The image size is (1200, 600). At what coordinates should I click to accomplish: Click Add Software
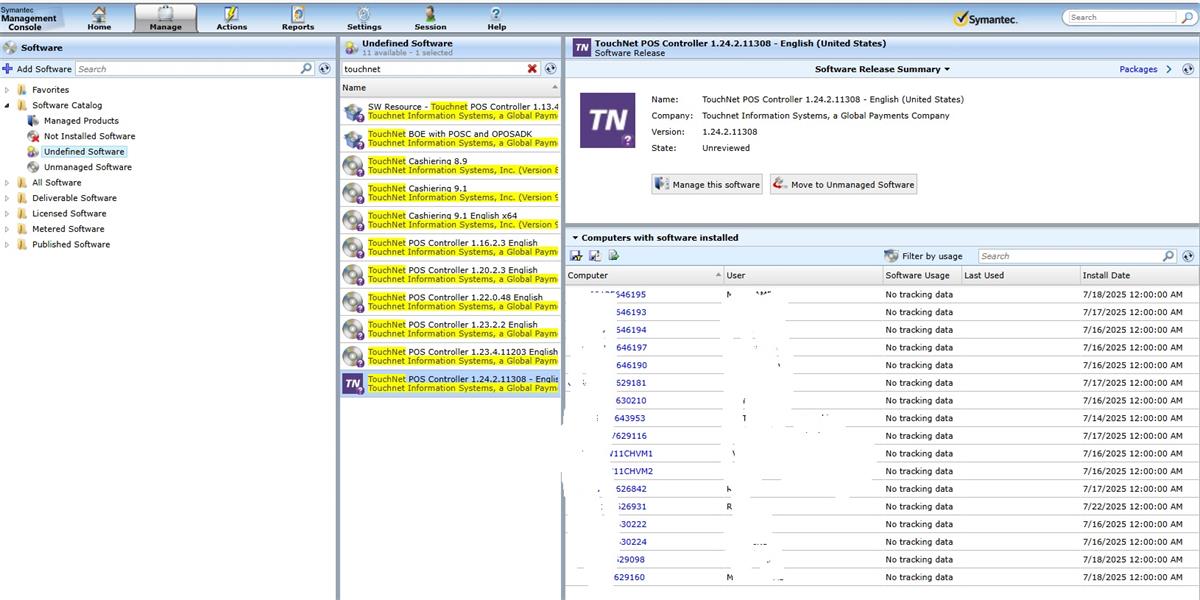pos(37,69)
